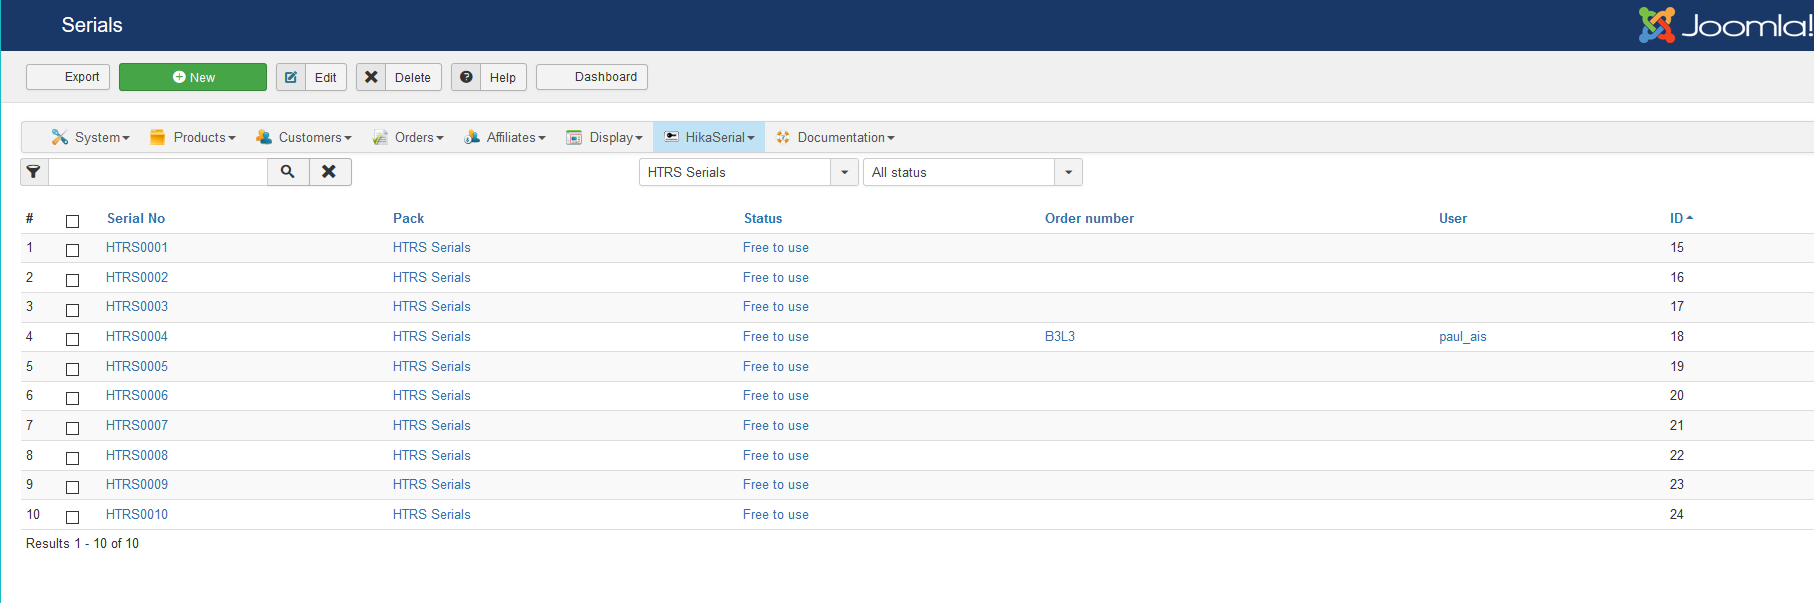
Task: Click the magnifier search icon
Action: [288, 172]
